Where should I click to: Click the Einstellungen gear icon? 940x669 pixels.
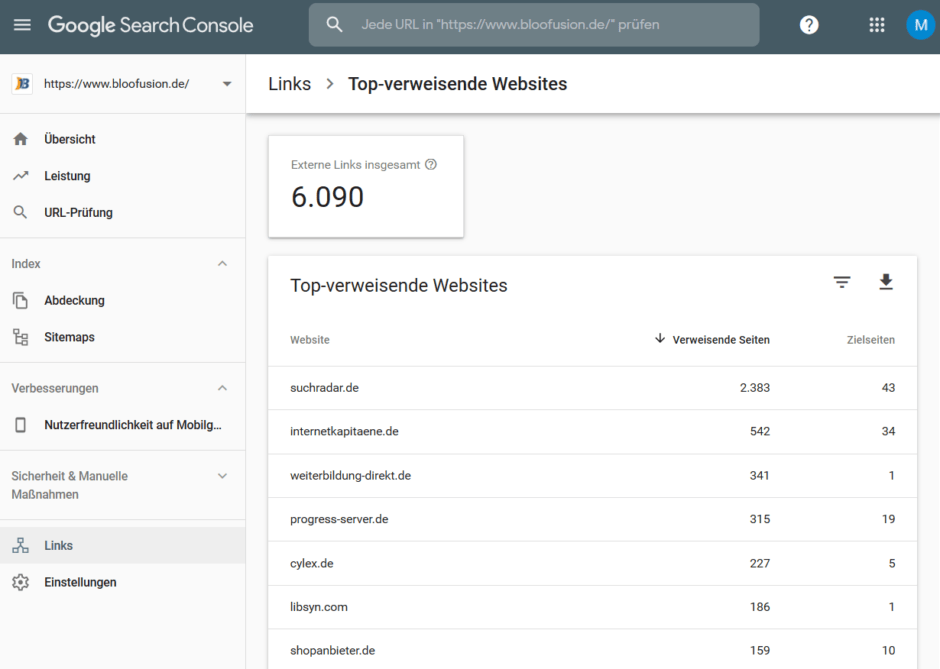20,582
